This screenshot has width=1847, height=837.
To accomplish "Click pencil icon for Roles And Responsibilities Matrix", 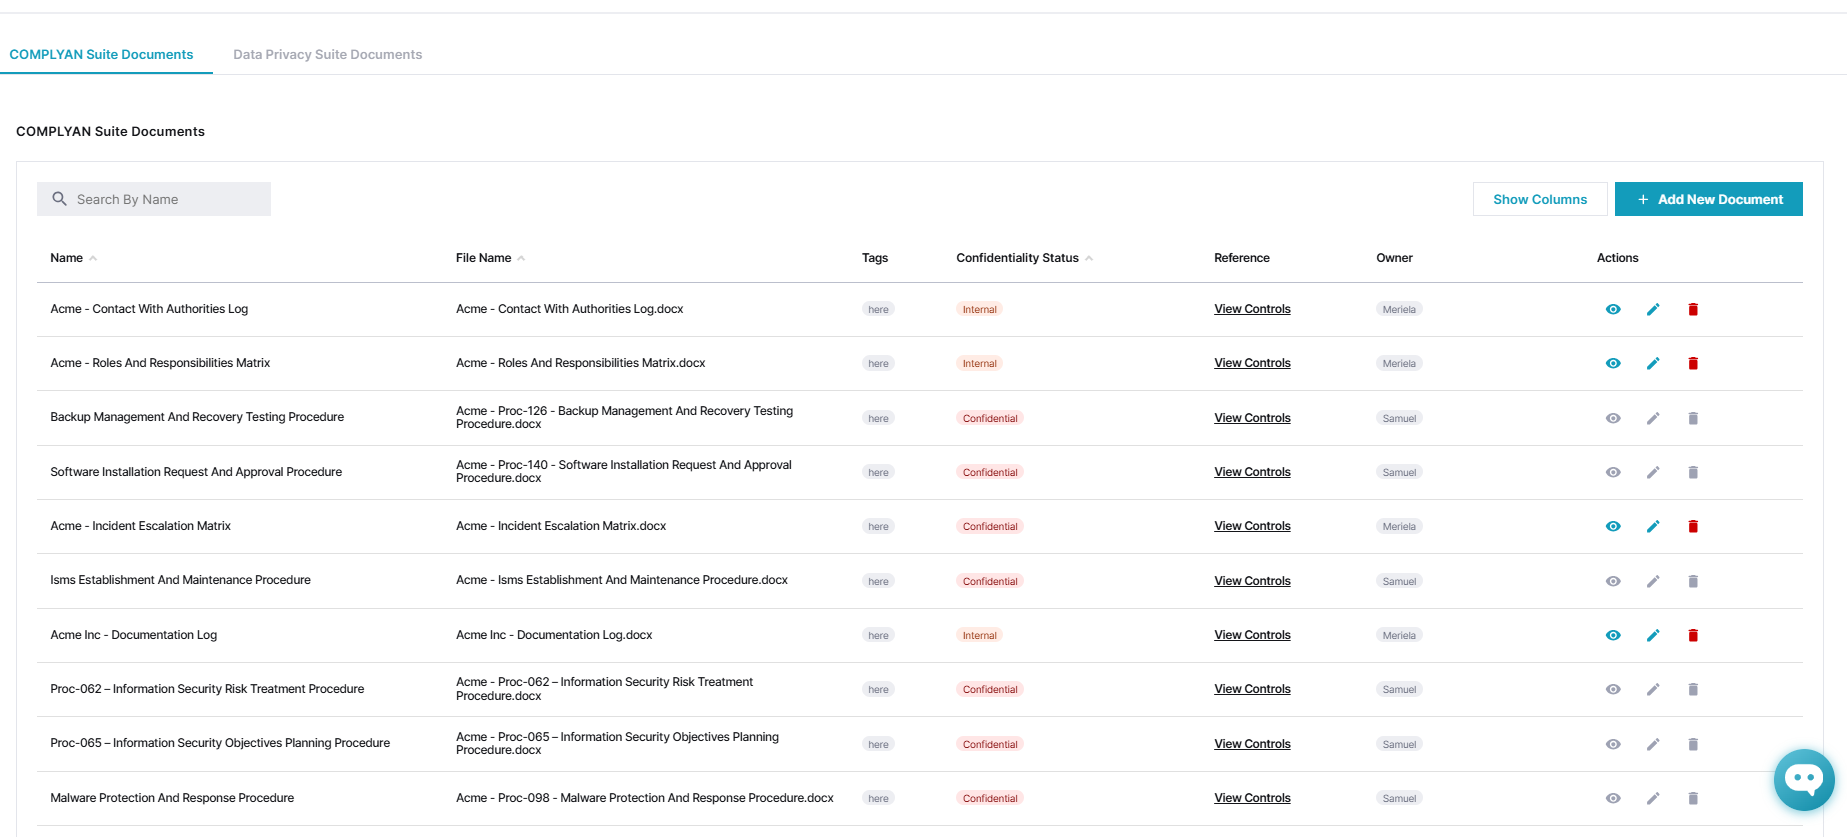I will click(1653, 363).
